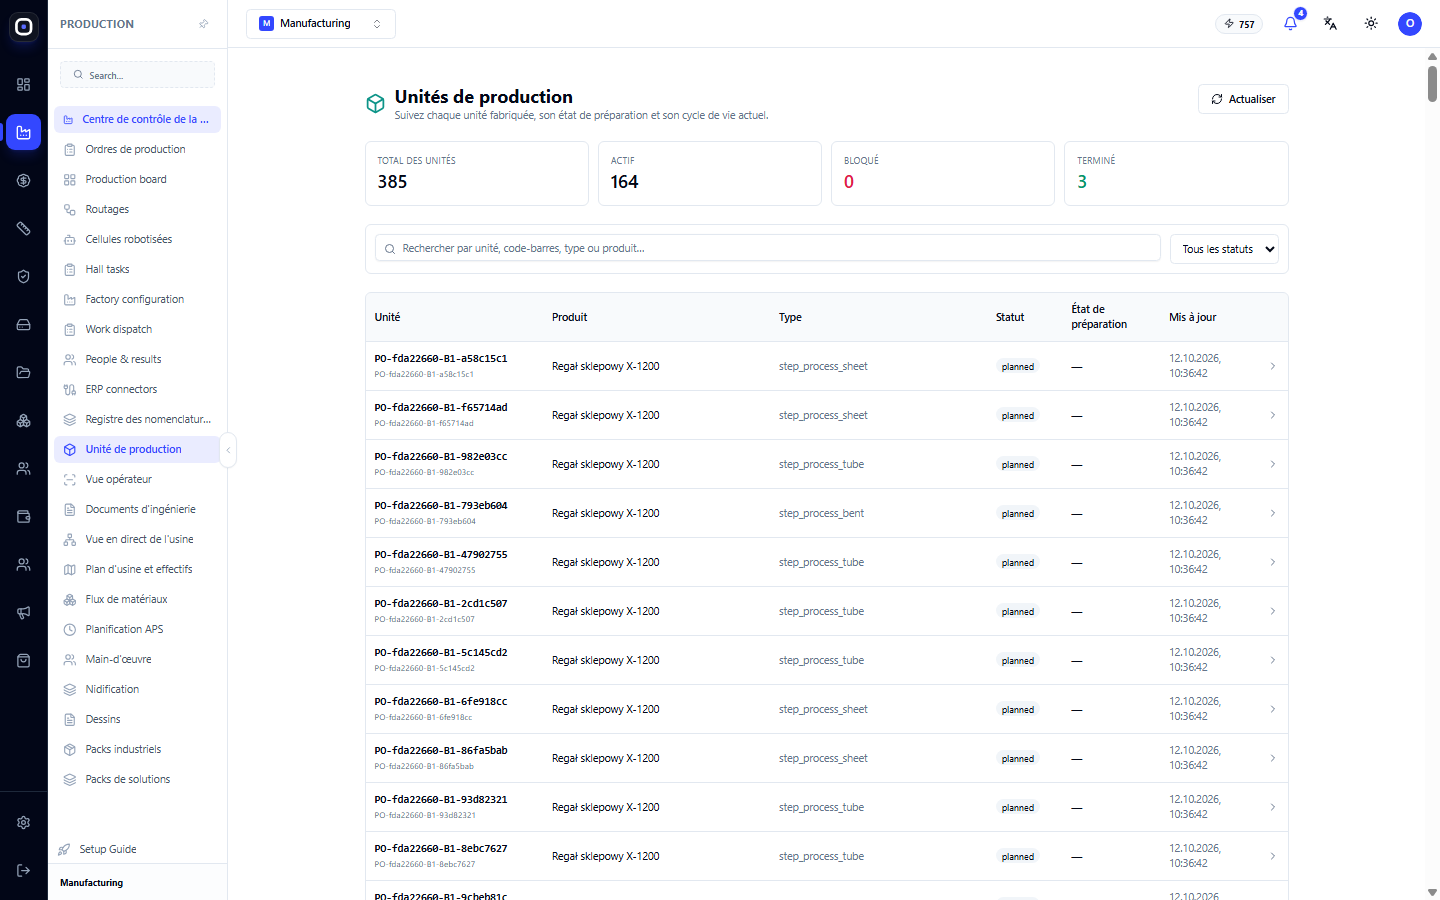Open the megaphone icon in rail

pos(24,613)
